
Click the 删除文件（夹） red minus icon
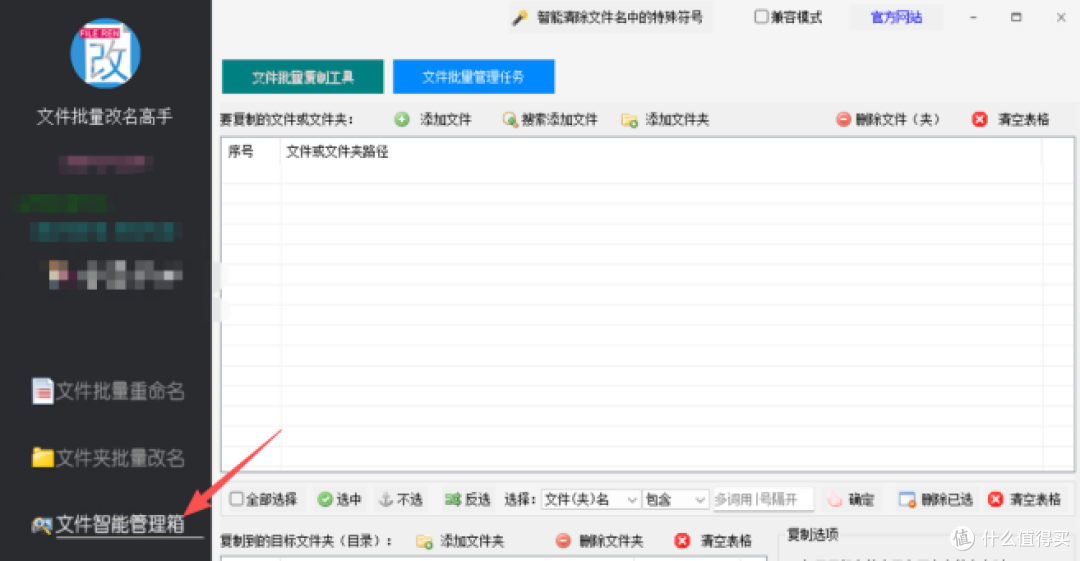(843, 120)
